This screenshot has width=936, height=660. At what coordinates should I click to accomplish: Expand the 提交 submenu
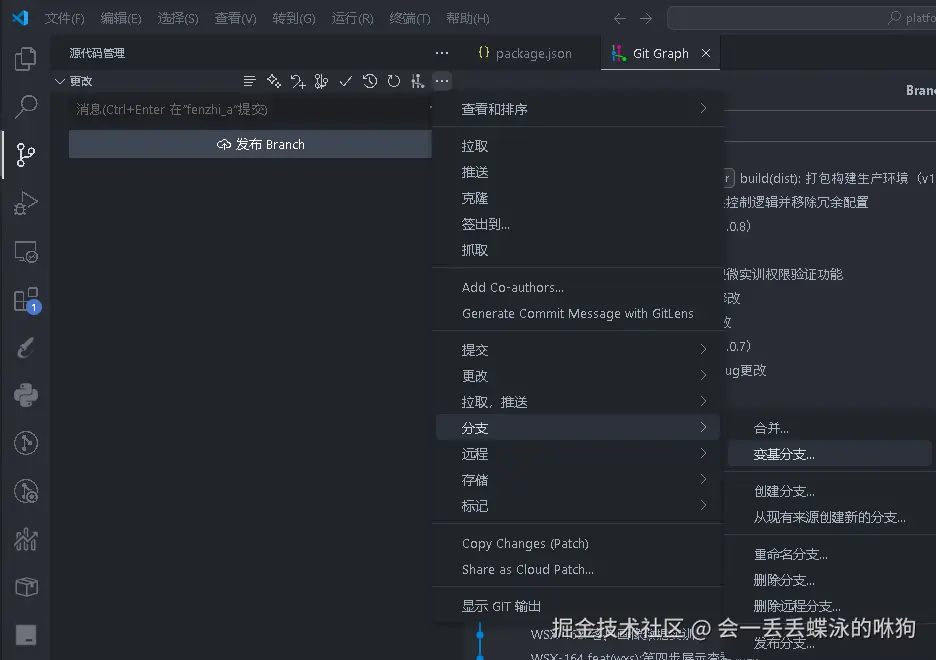pos(578,350)
